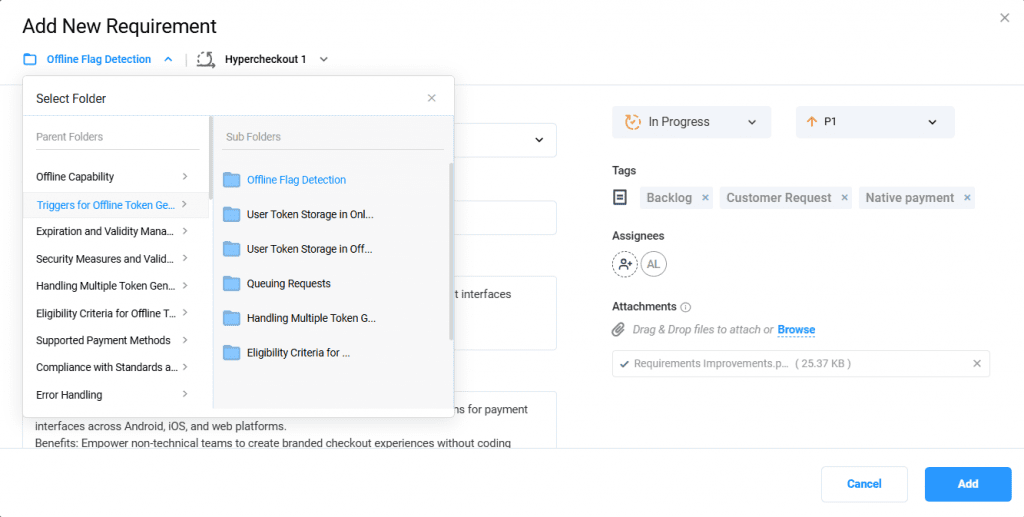The height and width of the screenshot is (517, 1024).
Task: Select the Offline Capability parent folder
Action: pos(112,177)
